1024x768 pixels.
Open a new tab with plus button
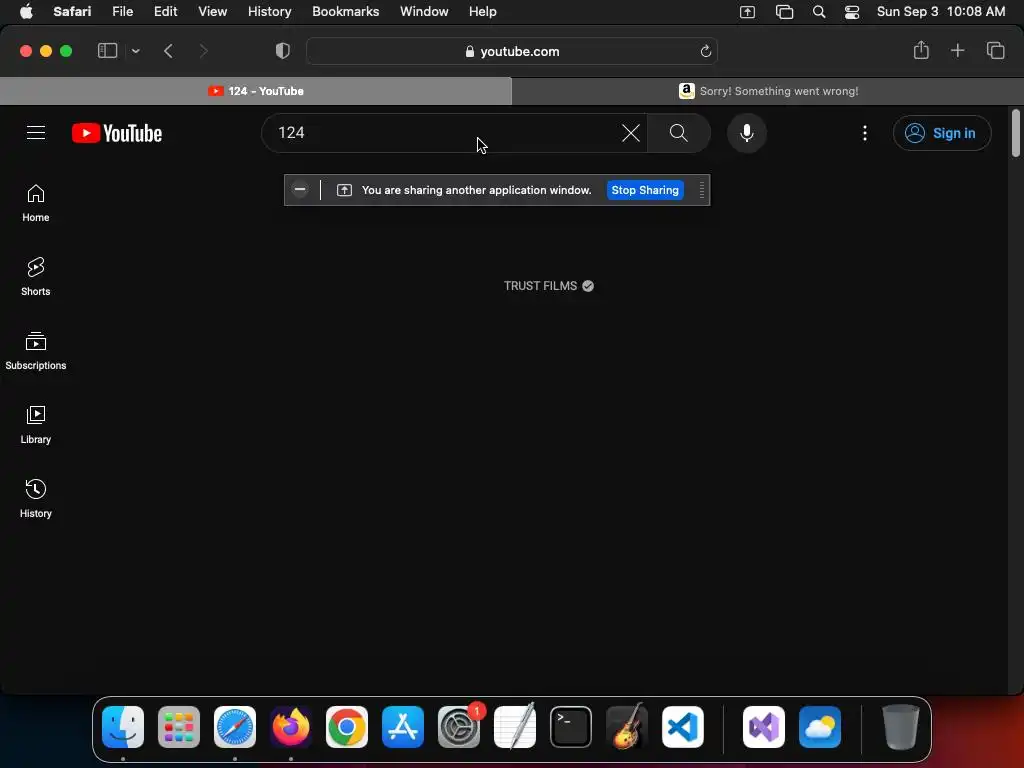point(957,50)
